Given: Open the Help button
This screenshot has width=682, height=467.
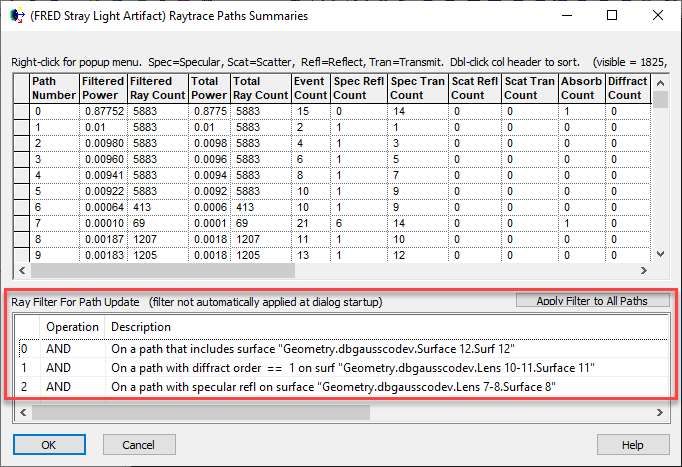Looking at the screenshot, I should coord(633,445).
